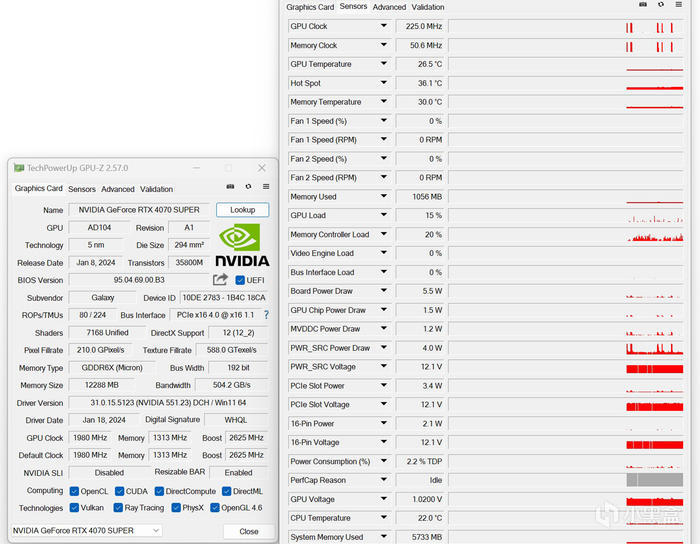This screenshot has width=700, height=544.
Task: Open the CPU Temperature sensor dropdown
Action: pyautogui.click(x=383, y=518)
